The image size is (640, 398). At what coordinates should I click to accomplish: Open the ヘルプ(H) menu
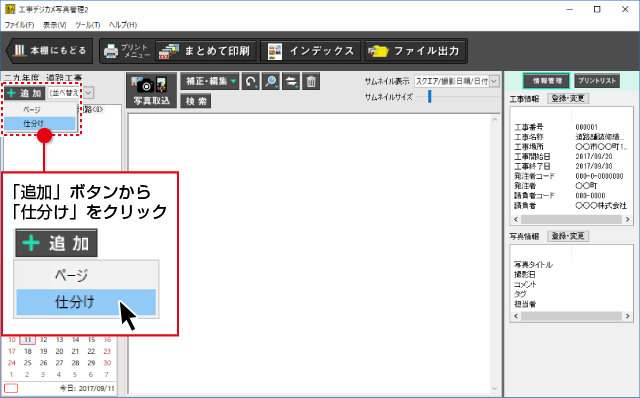coord(123,25)
